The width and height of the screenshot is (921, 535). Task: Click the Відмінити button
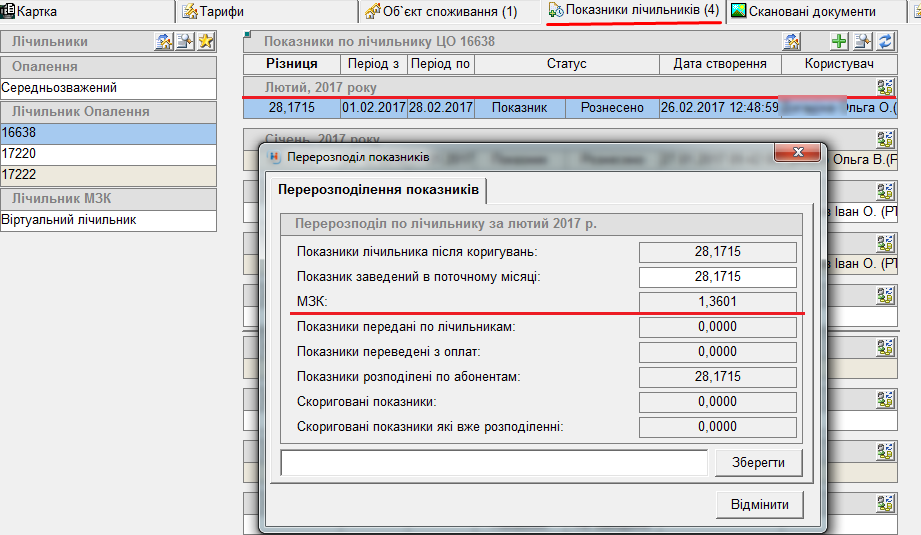coord(759,505)
